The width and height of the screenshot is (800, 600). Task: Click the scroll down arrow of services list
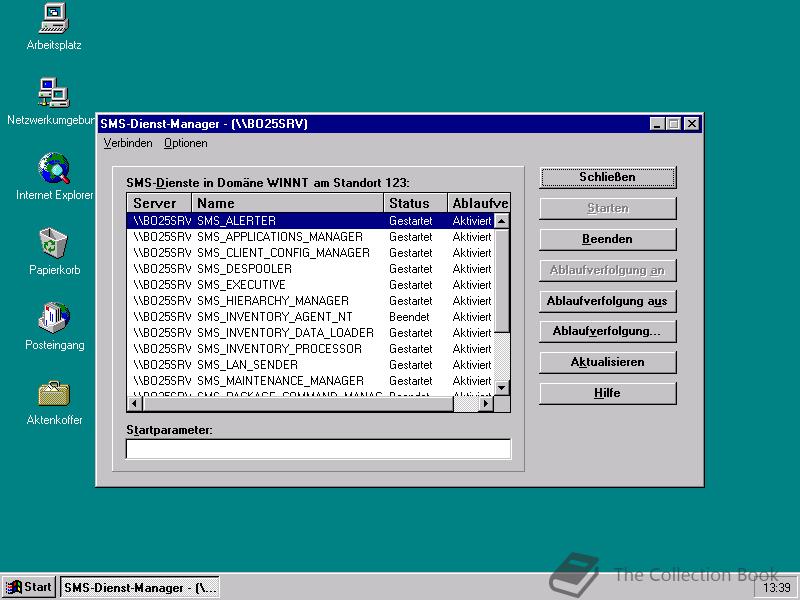502,388
